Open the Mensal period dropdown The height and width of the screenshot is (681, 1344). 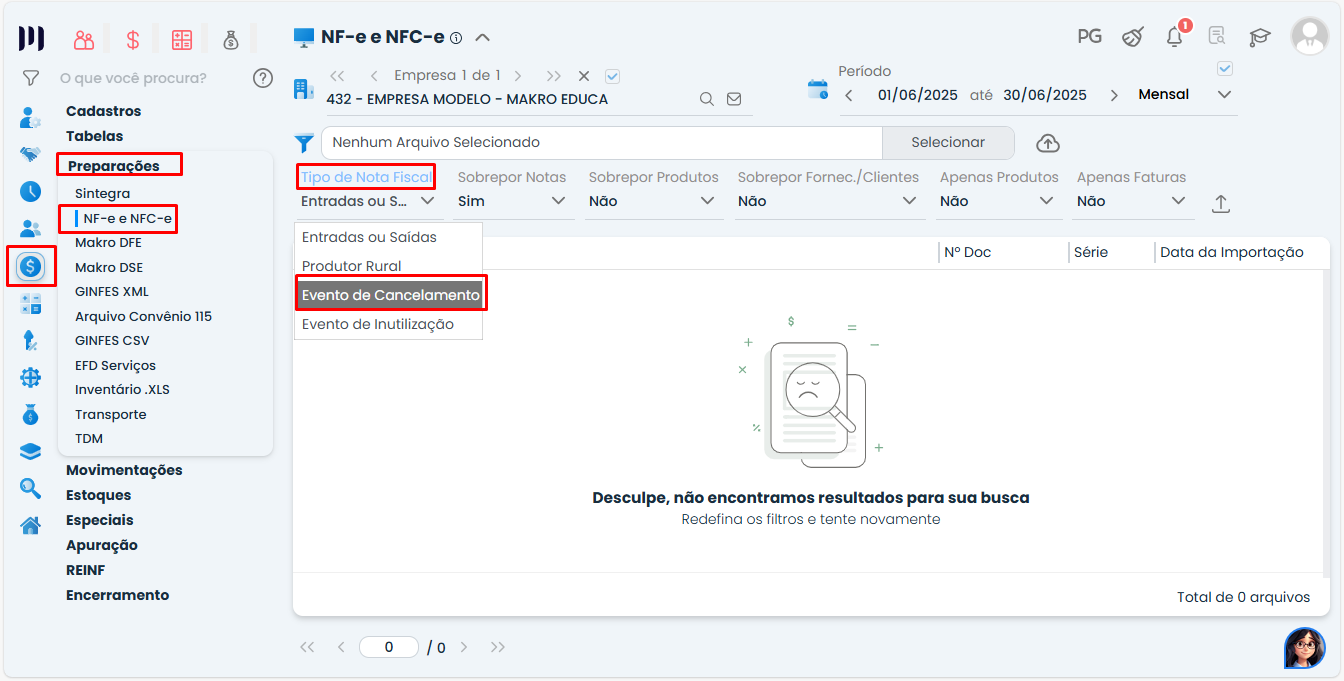point(1185,95)
